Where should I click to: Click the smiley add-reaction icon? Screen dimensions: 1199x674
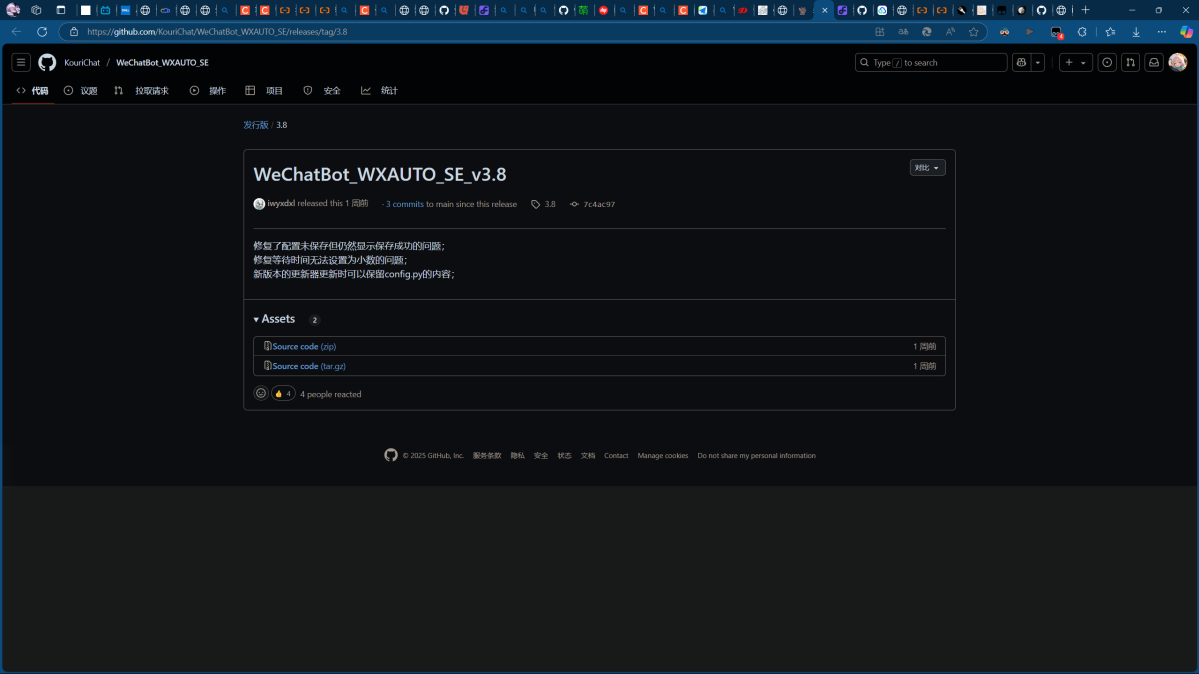coord(261,393)
